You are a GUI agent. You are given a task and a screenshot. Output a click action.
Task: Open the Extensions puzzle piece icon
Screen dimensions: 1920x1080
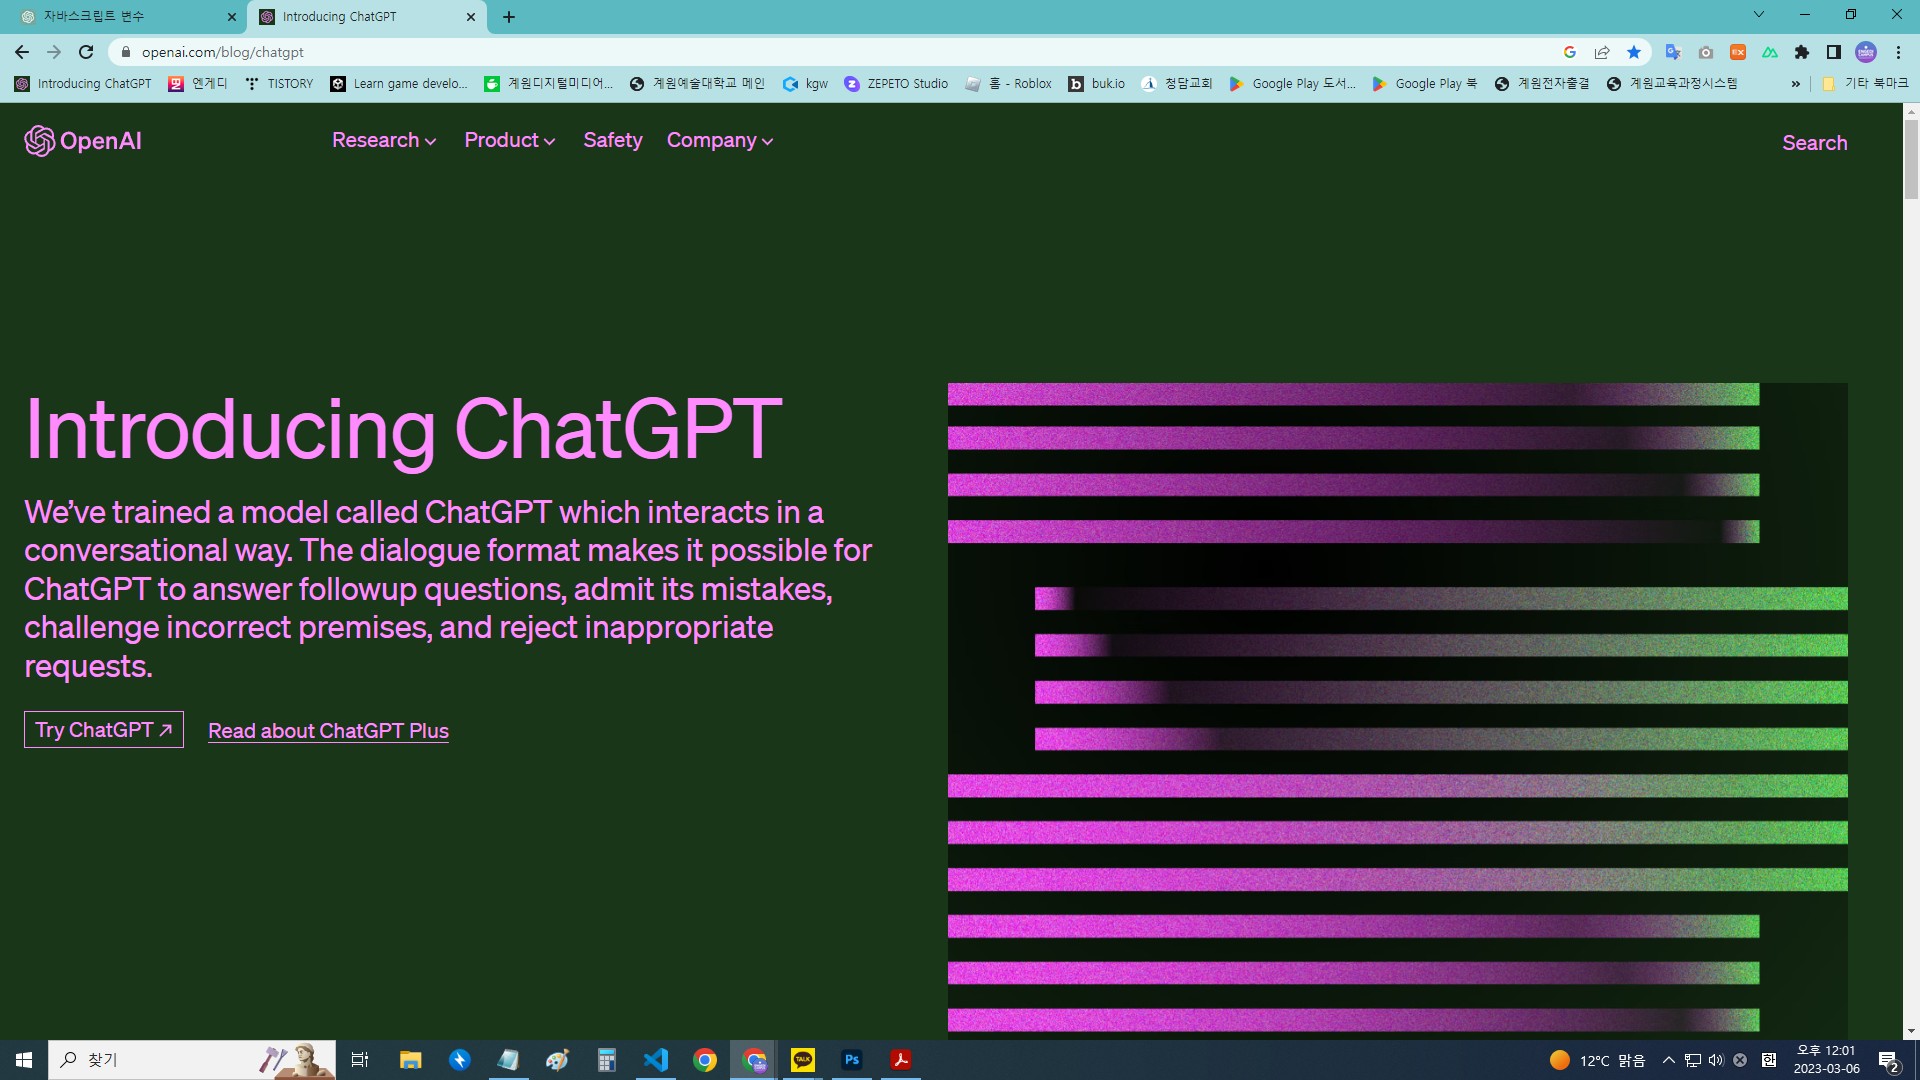click(x=1801, y=52)
